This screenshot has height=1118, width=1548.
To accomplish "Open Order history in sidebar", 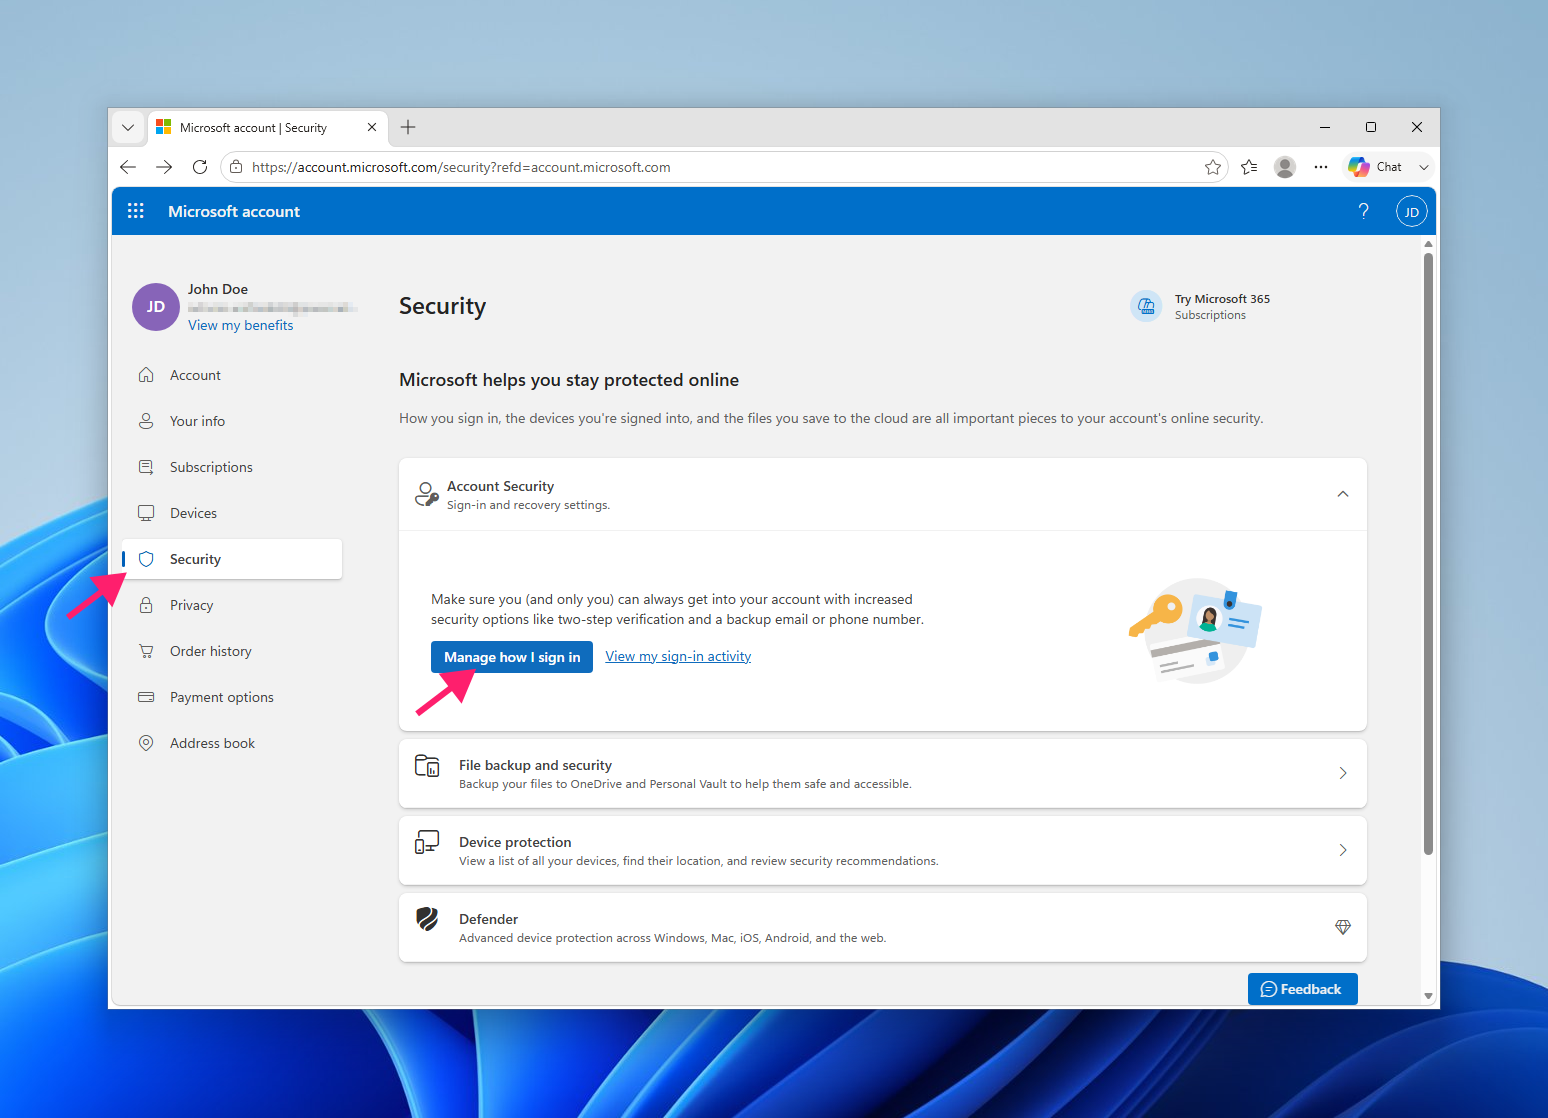I will (232, 651).
